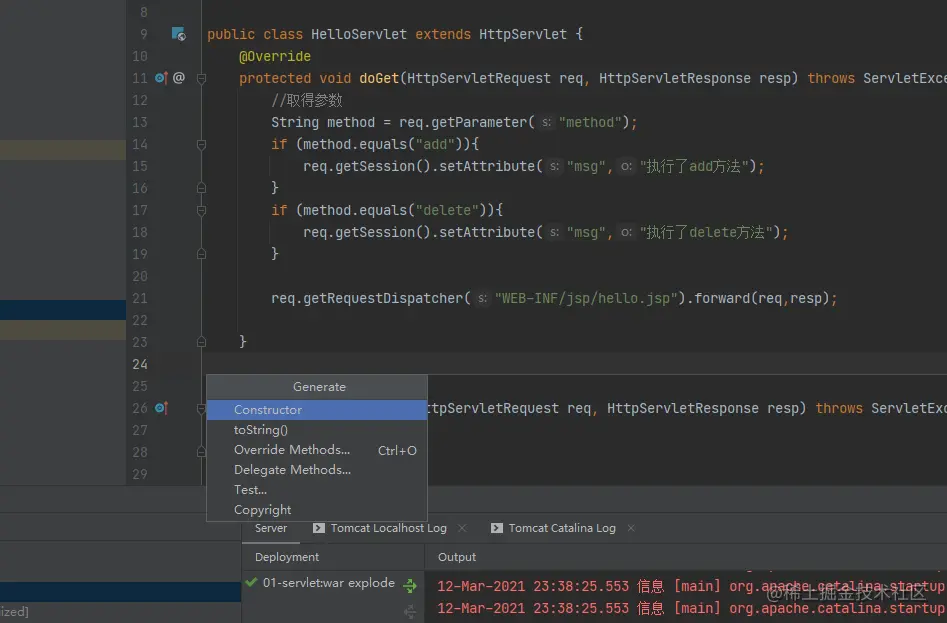The image size is (947, 623).
Task: Click the Ctrl+O shortcut label in Generate menu
Action: click(397, 450)
